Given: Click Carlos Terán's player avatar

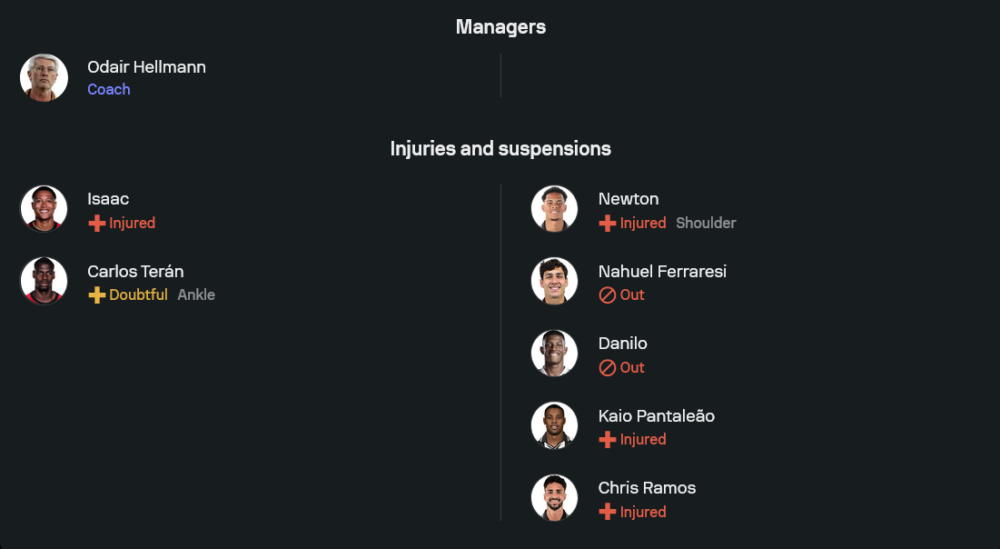Looking at the screenshot, I should click(x=44, y=281).
